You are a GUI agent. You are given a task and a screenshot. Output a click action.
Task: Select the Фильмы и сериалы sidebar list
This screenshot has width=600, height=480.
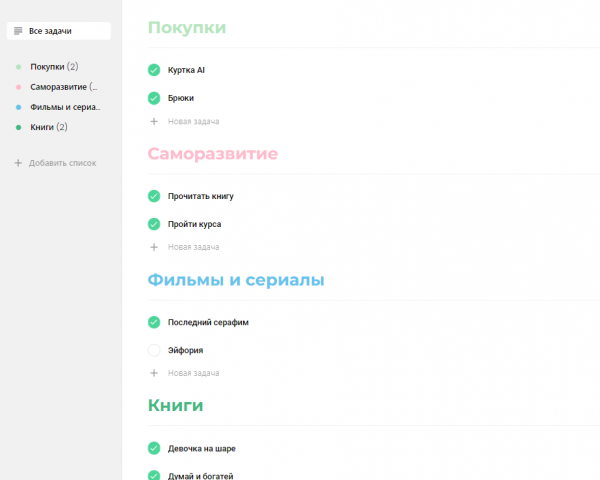click(65, 107)
